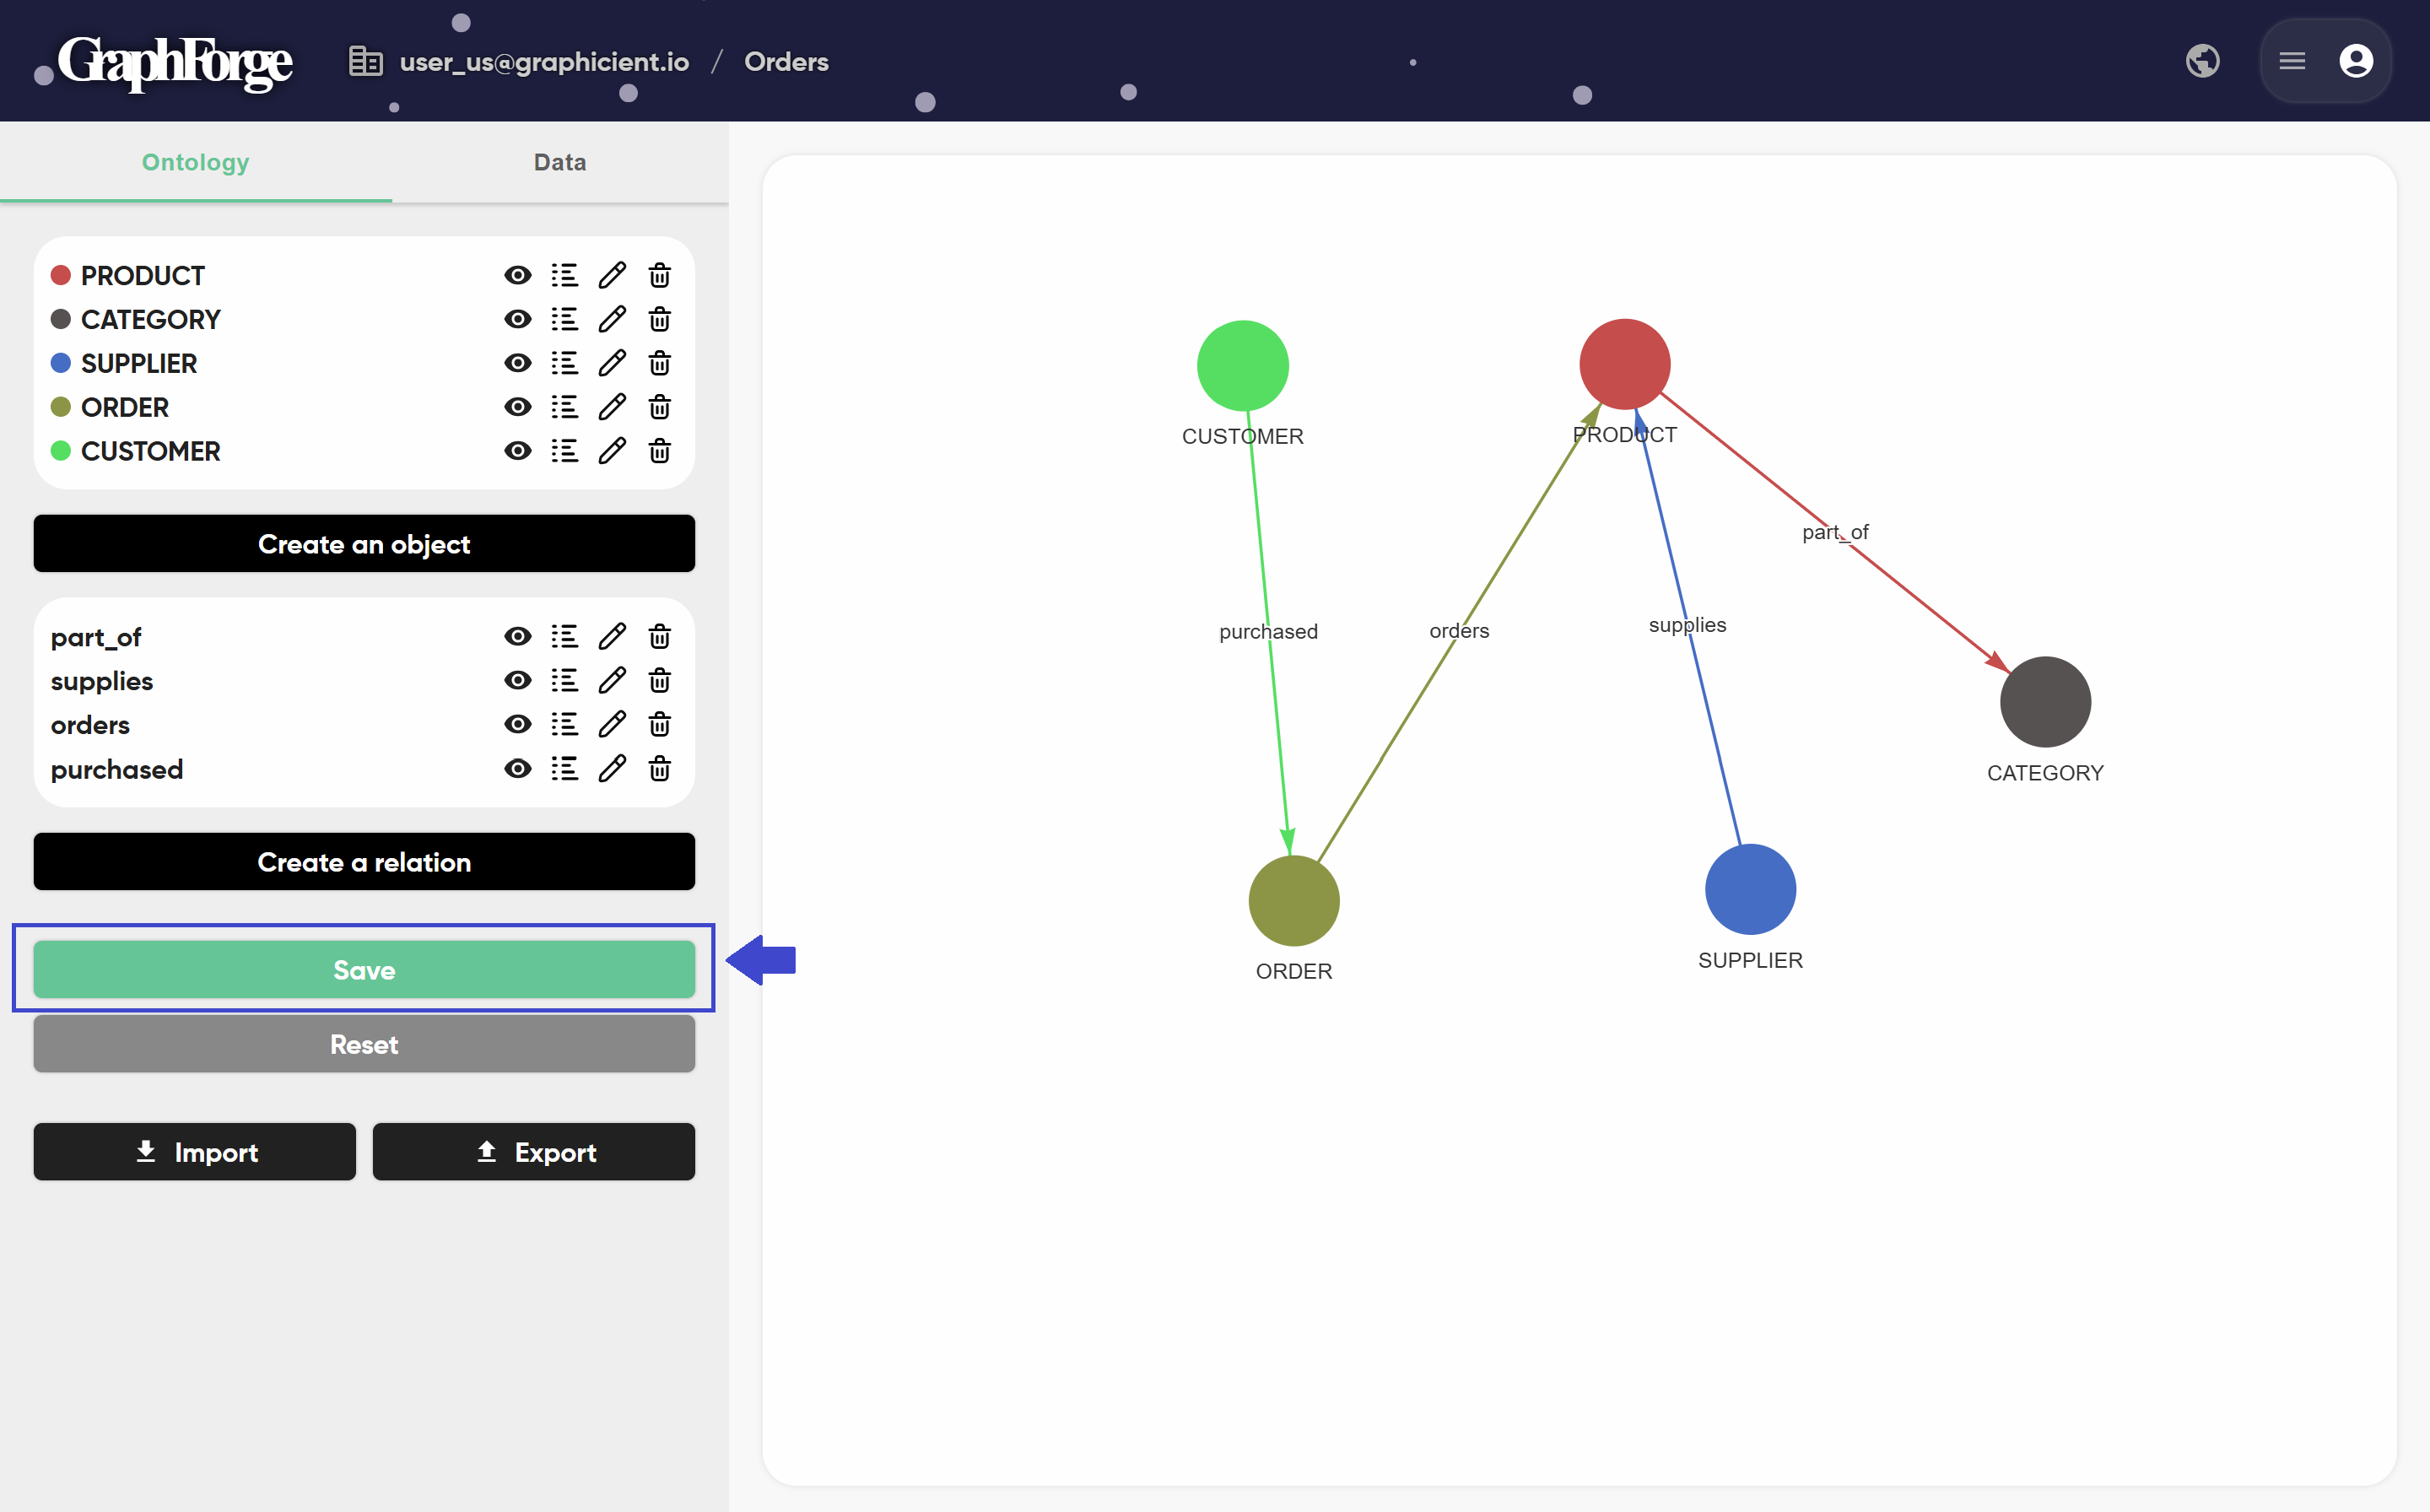The image size is (2430, 1512).
Task: Delete the SUPPLIER object using the trash icon
Action: pos(659,363)
